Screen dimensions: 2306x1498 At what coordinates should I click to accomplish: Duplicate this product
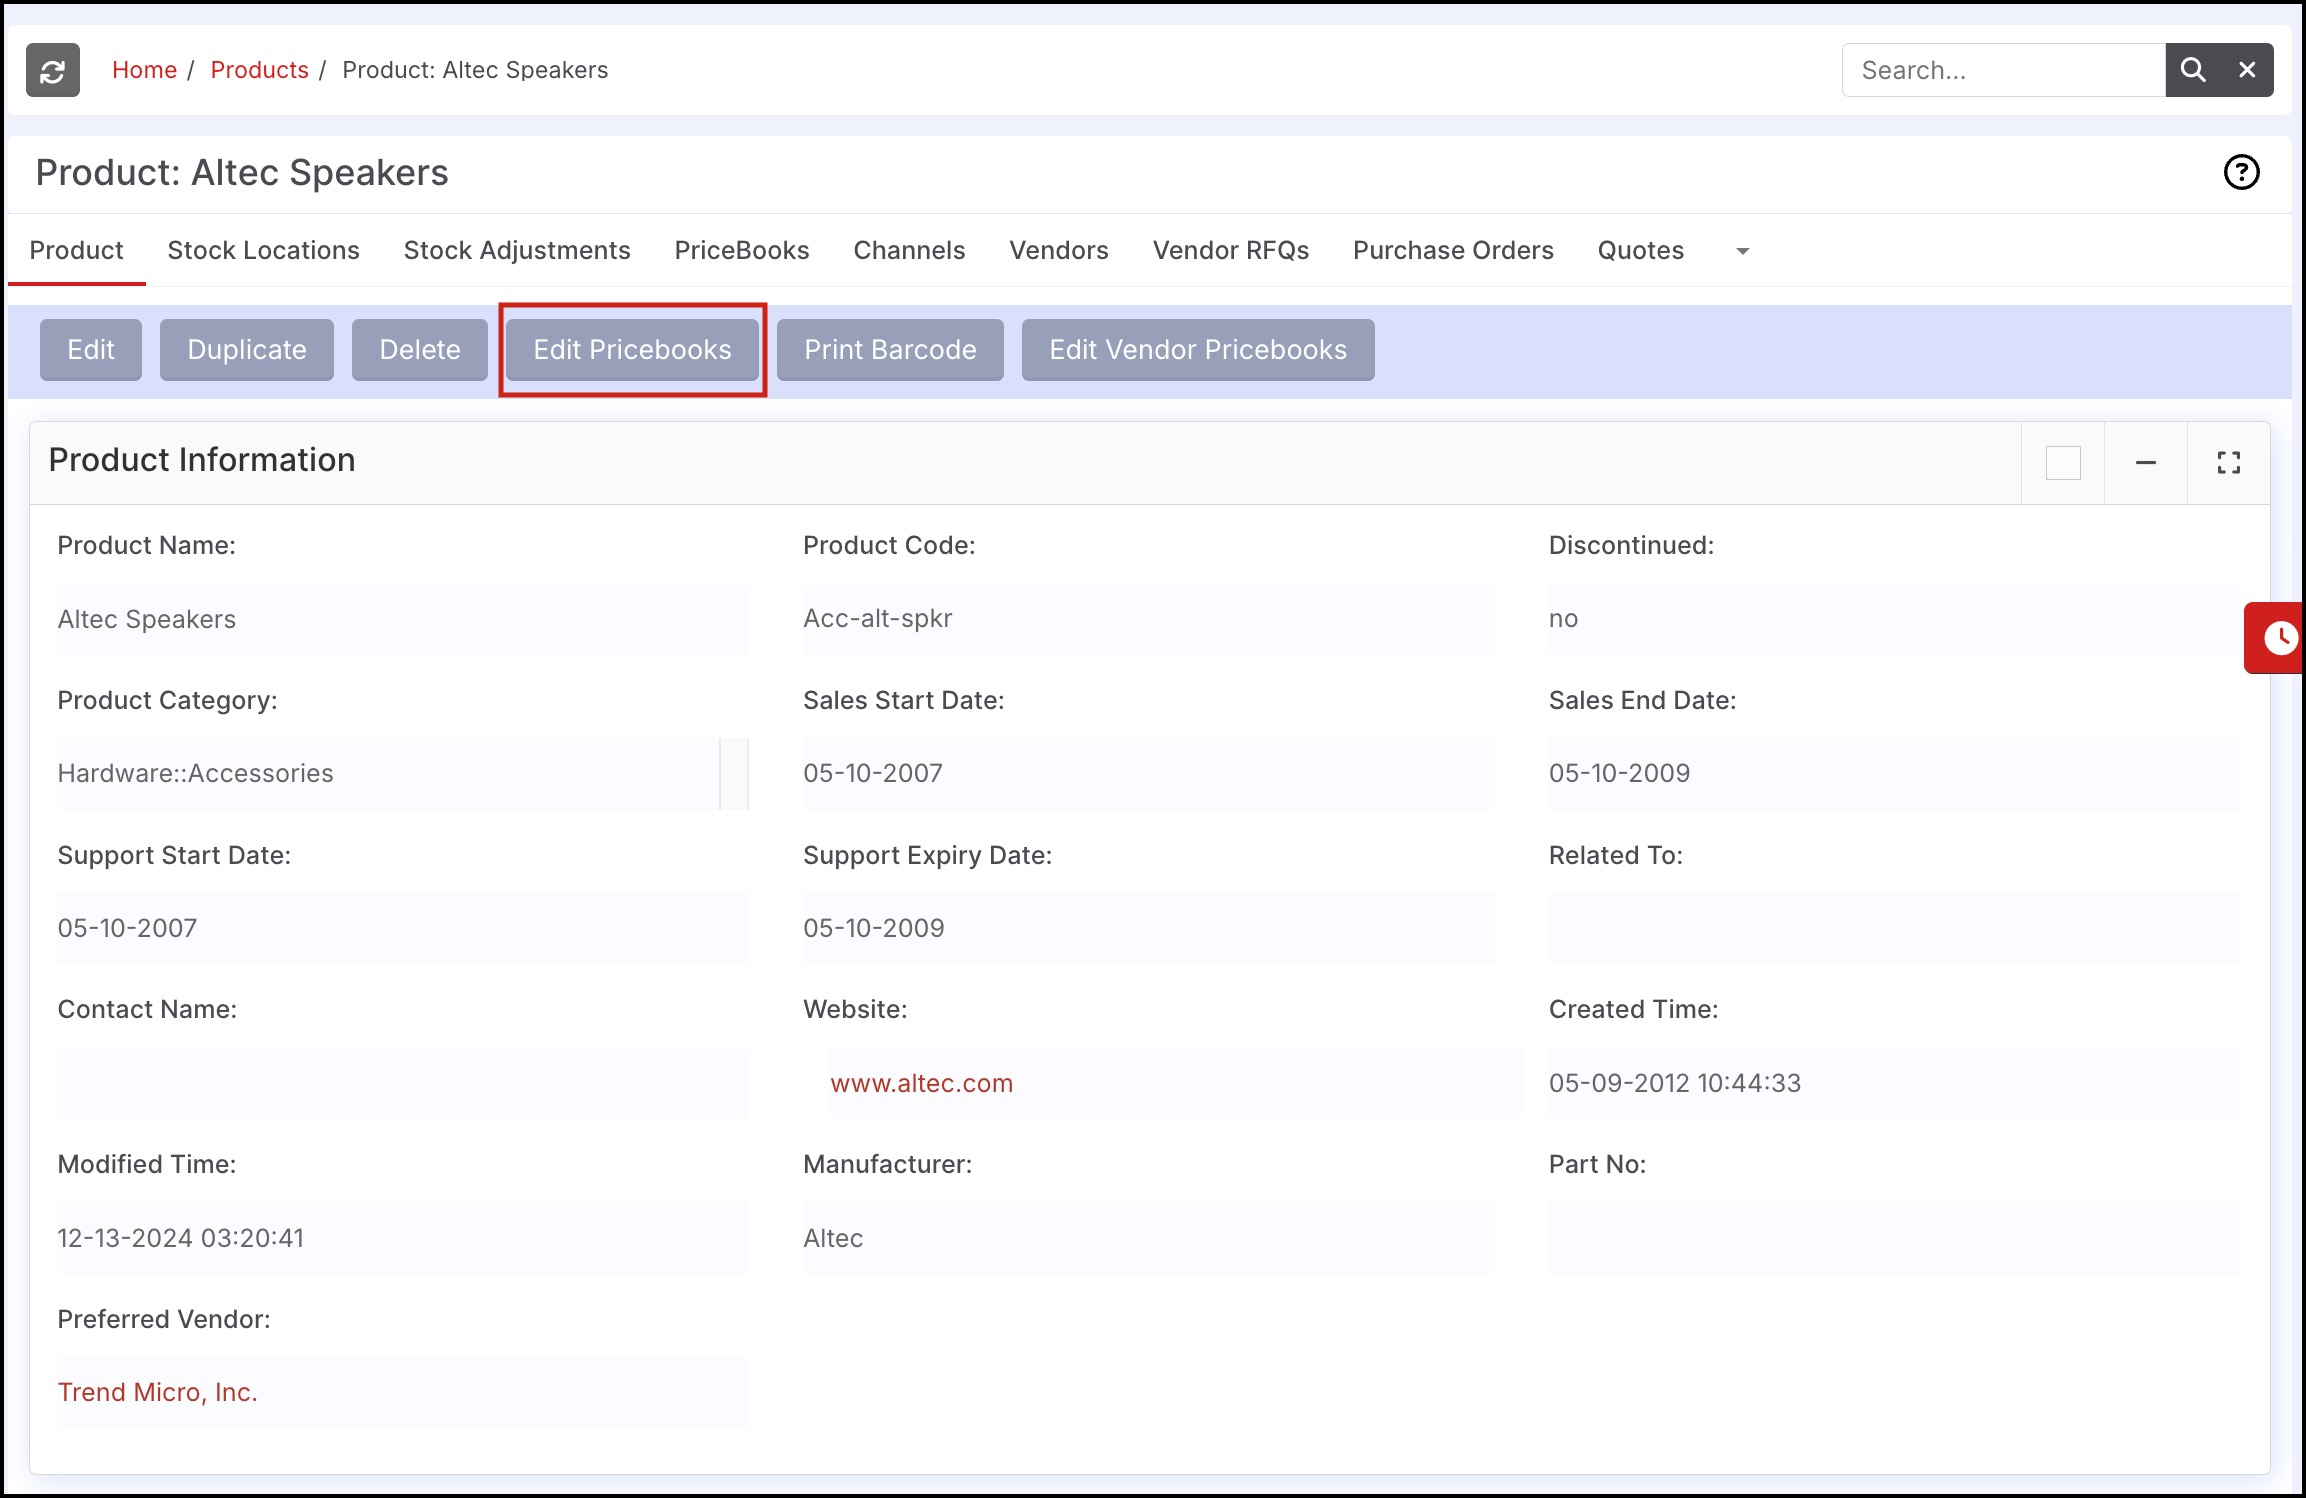247,350
